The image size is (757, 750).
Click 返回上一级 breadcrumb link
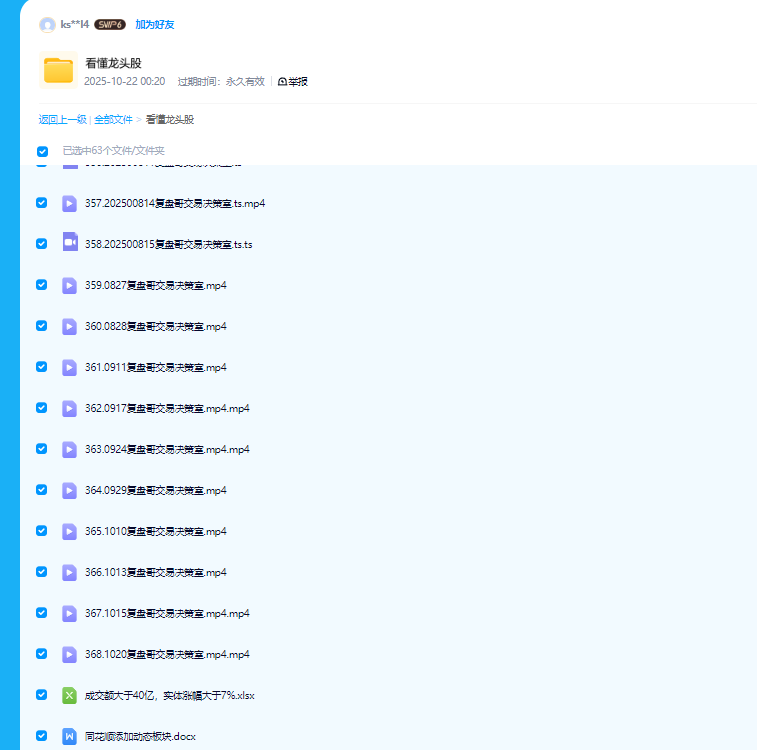[62, 119]
